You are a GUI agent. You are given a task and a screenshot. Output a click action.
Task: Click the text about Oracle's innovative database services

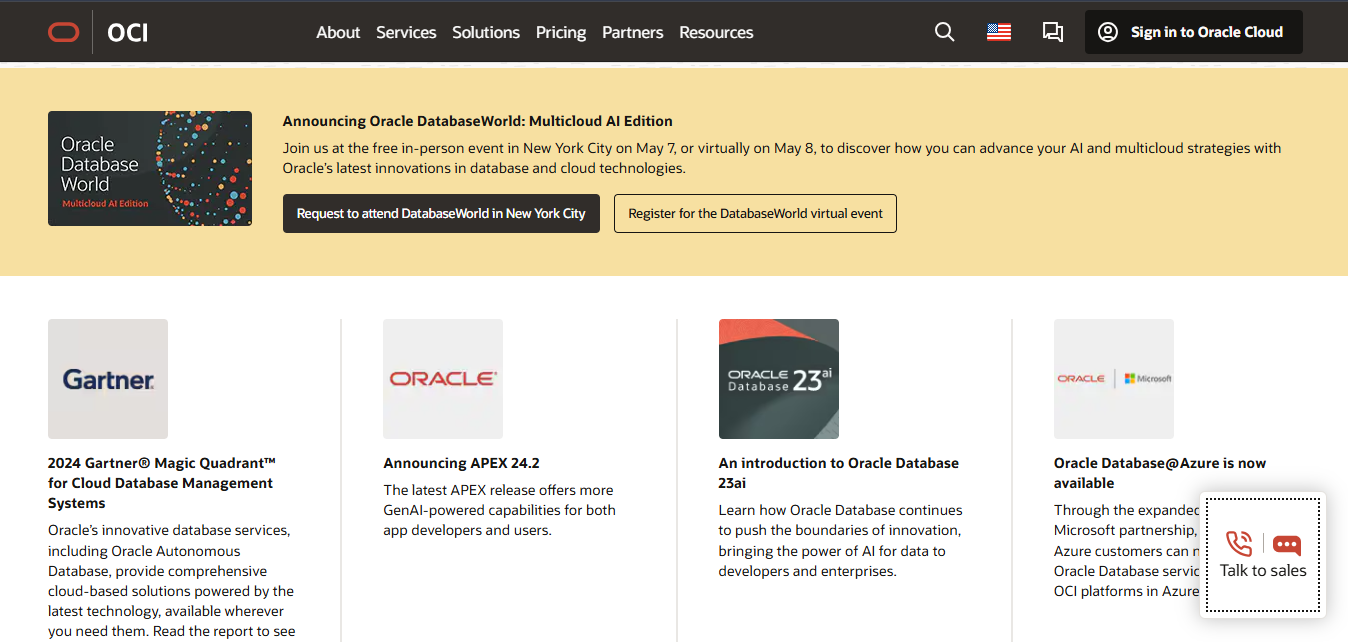171,580
